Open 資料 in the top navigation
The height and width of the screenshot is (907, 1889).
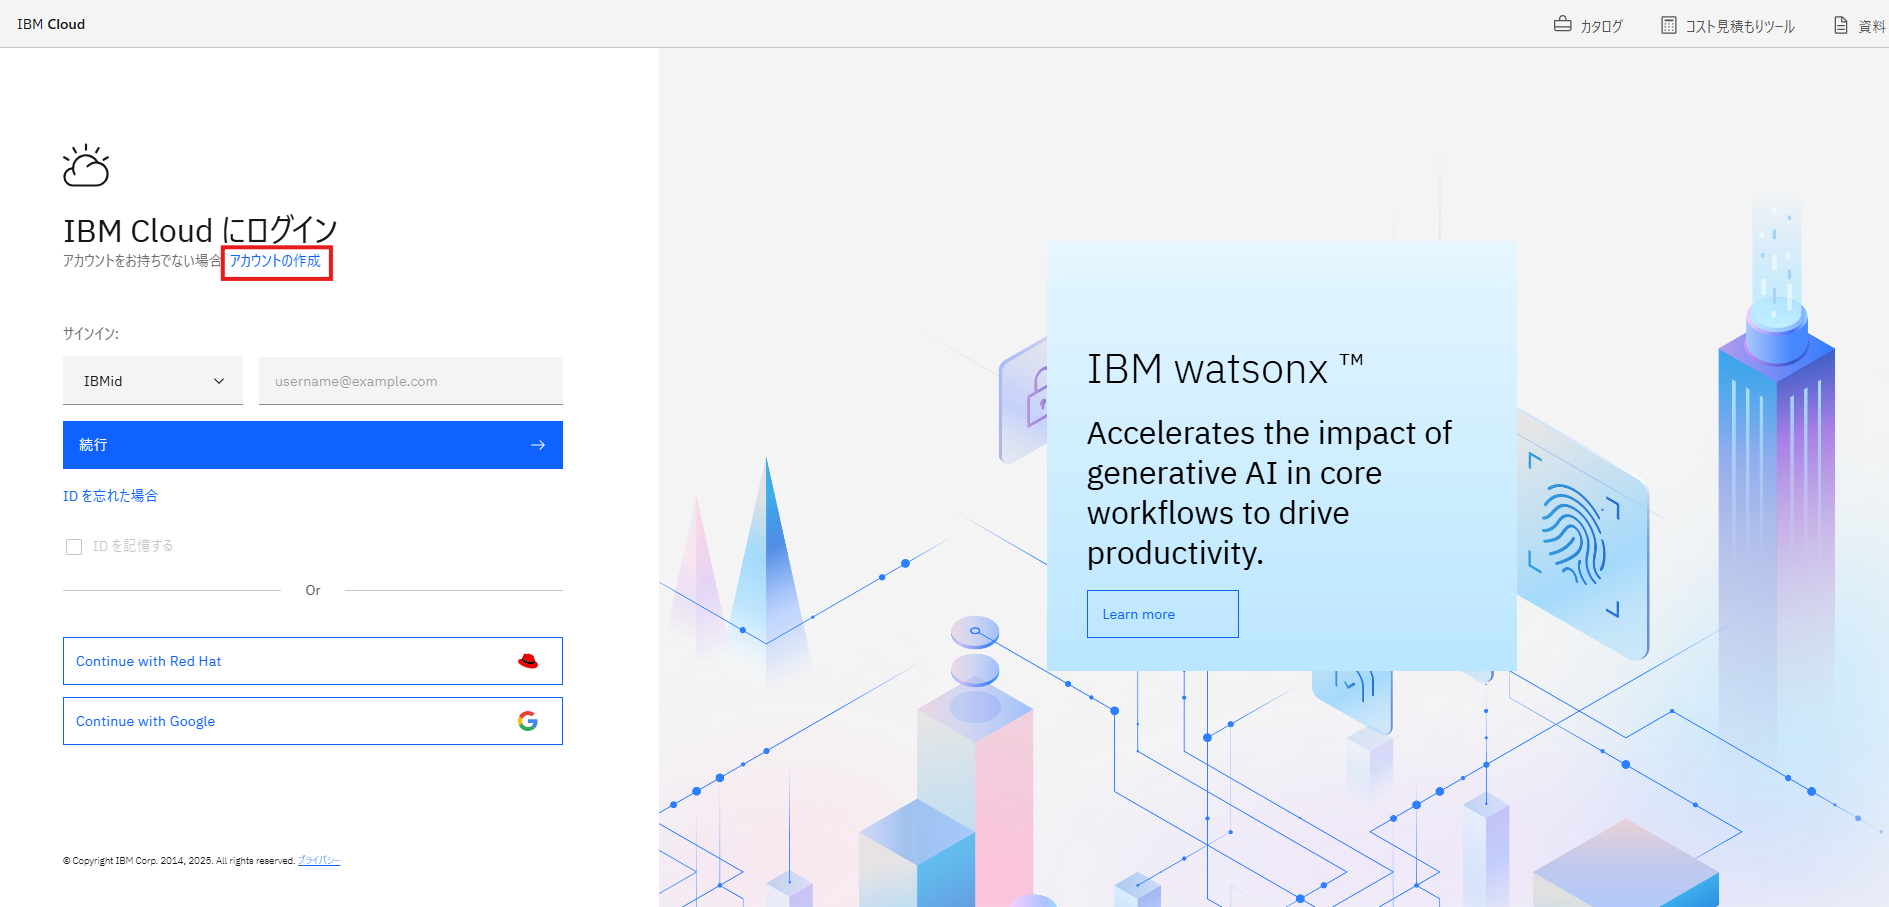click(1870, 26)
